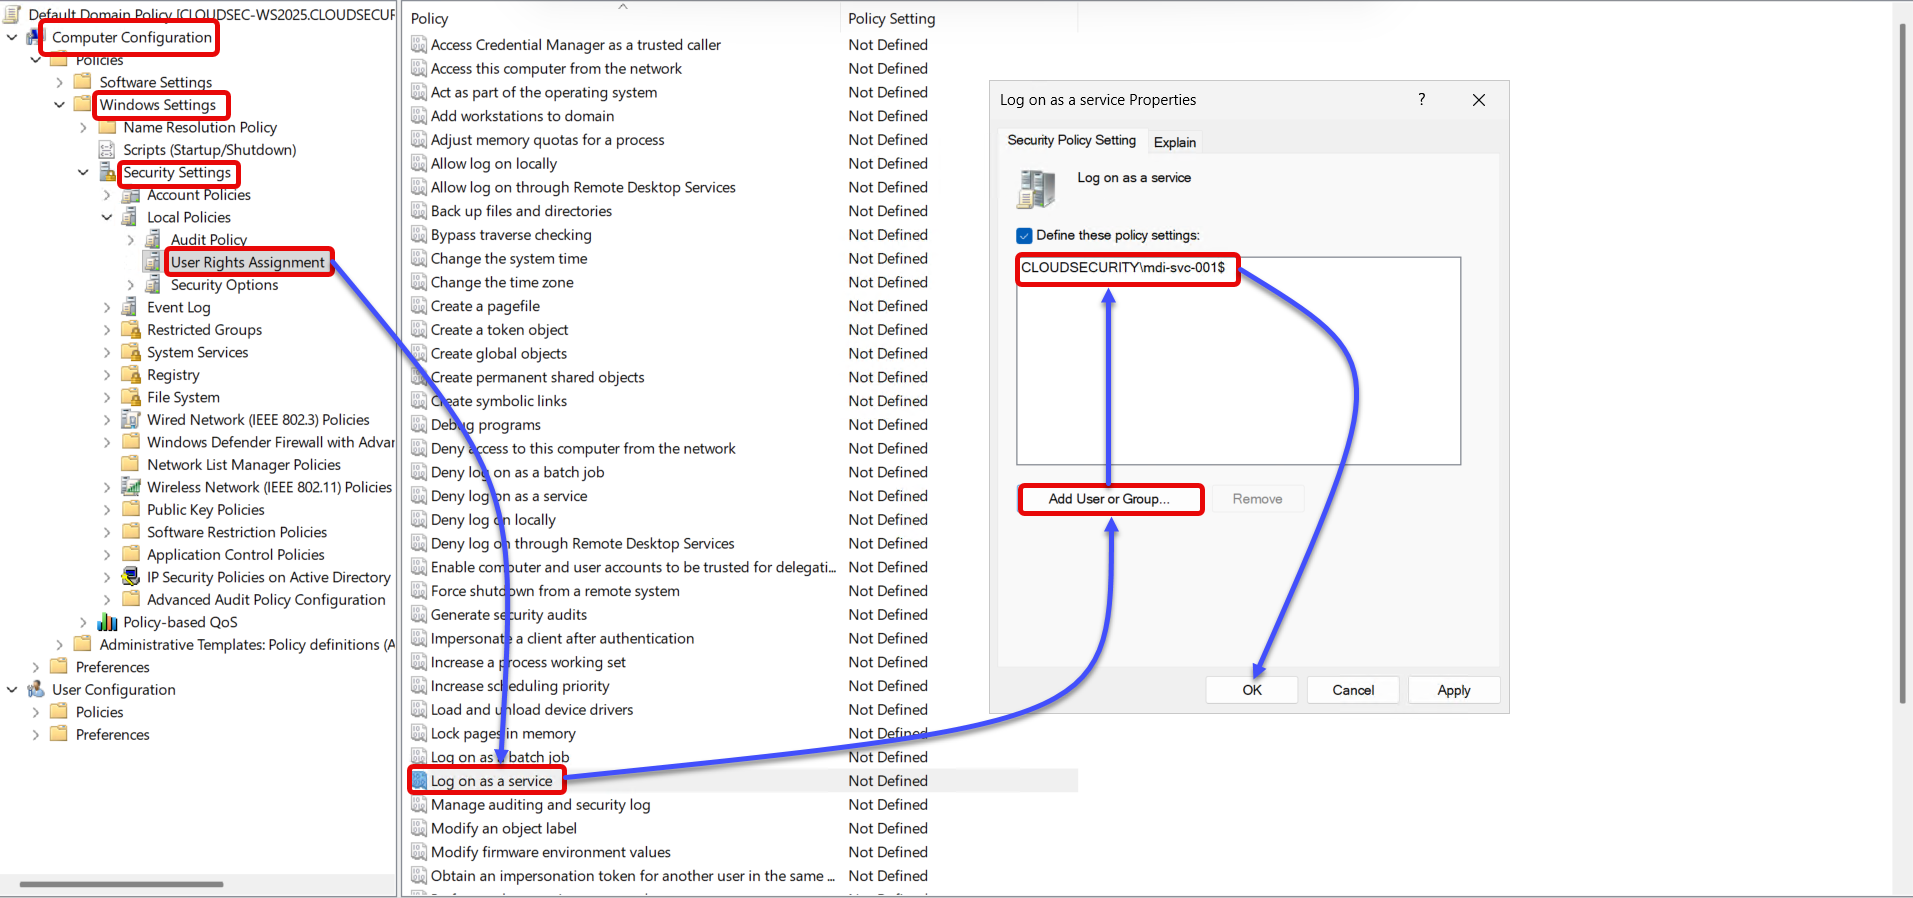This screenshot has width=1913, height=898.
Task: Click the IP Security Policies icon
Action: (x=130, y=577)
